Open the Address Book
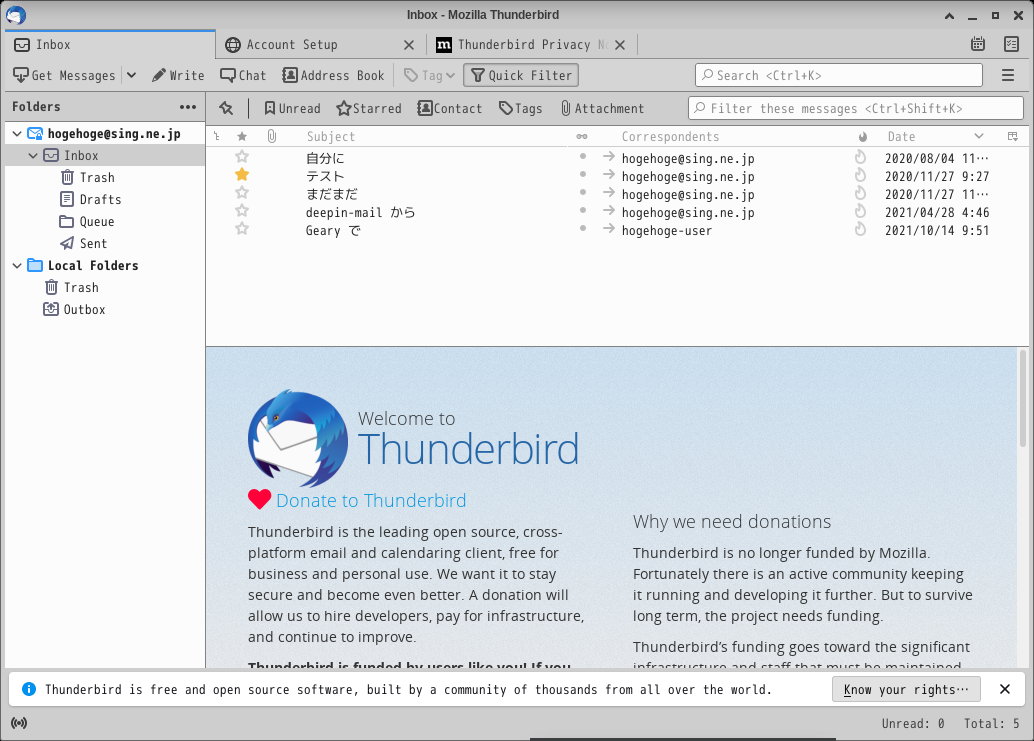1034x741 pixels. pos(333,75)
